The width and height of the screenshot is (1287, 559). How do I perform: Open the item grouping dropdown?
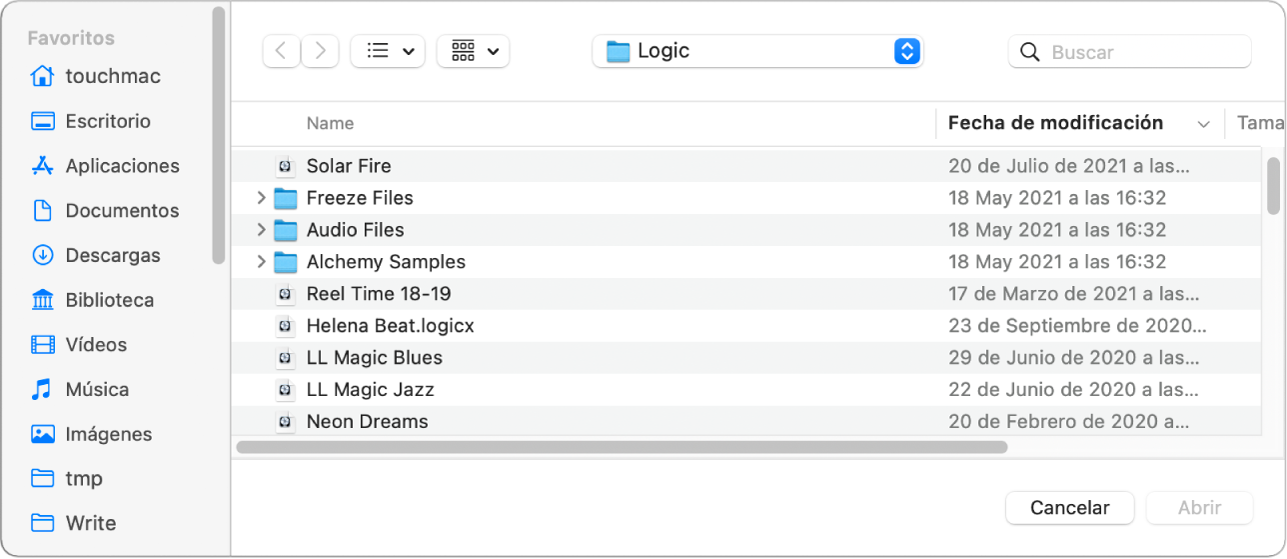tap(473, 51)
